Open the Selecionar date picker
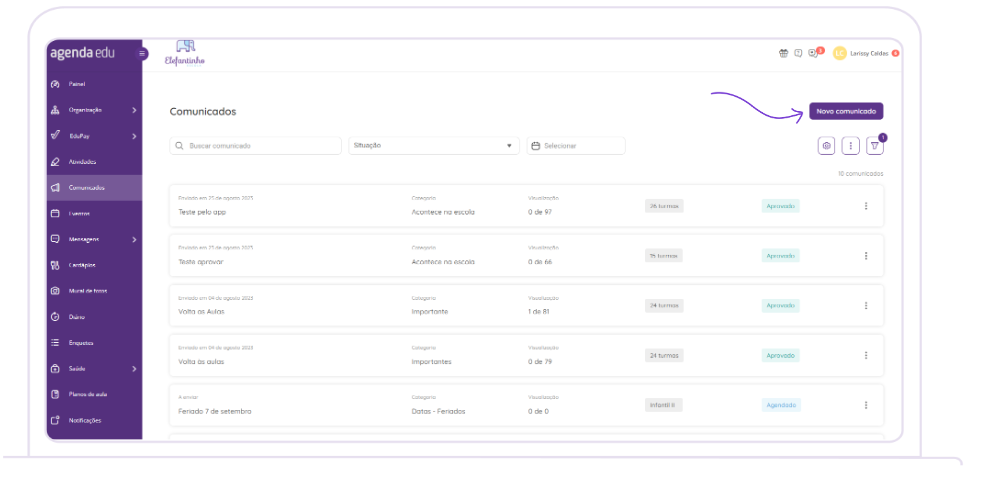 576,146
